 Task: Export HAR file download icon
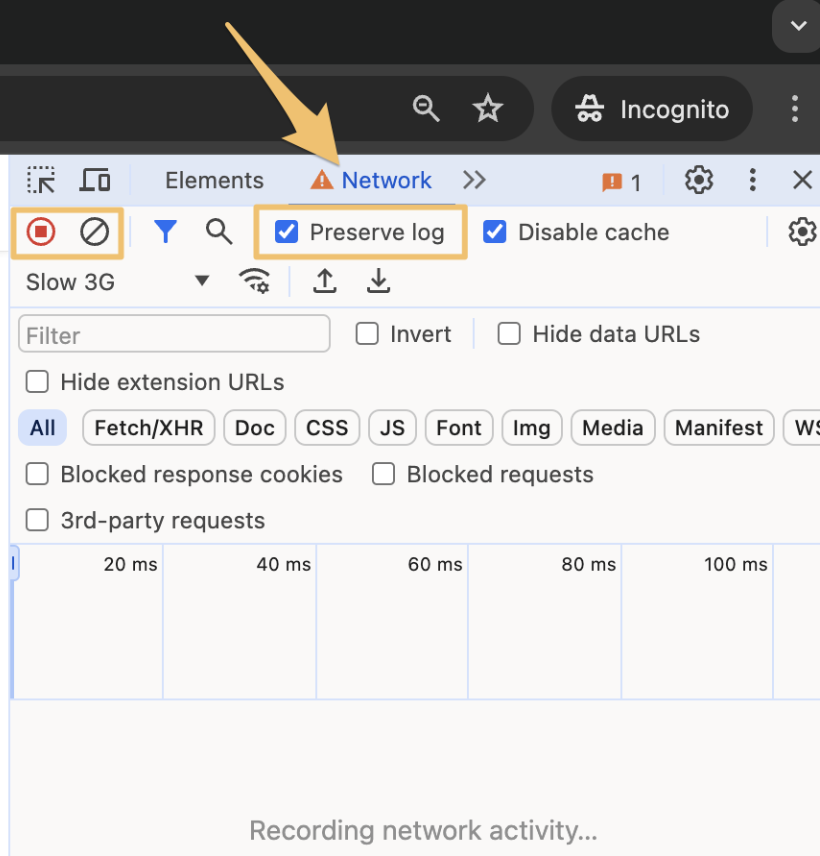pos(378,281)
